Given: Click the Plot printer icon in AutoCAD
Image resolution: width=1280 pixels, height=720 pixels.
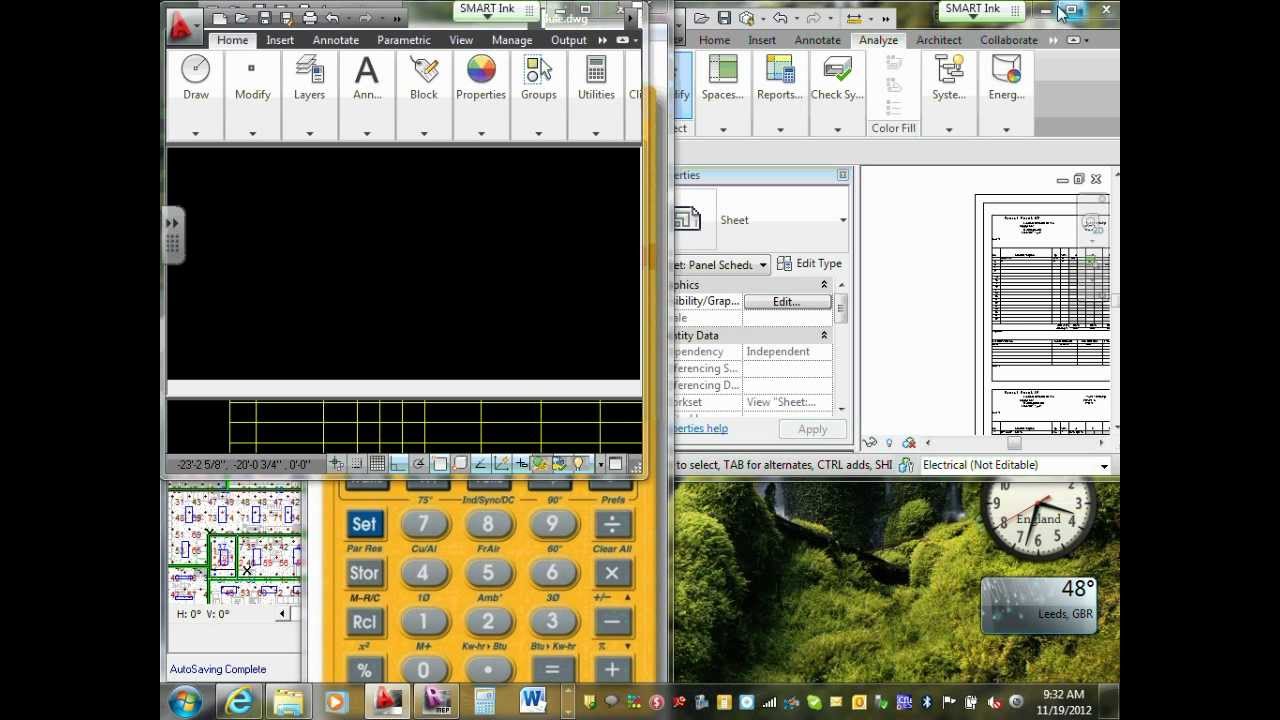Looking at the screenshot, I should 309,18.
